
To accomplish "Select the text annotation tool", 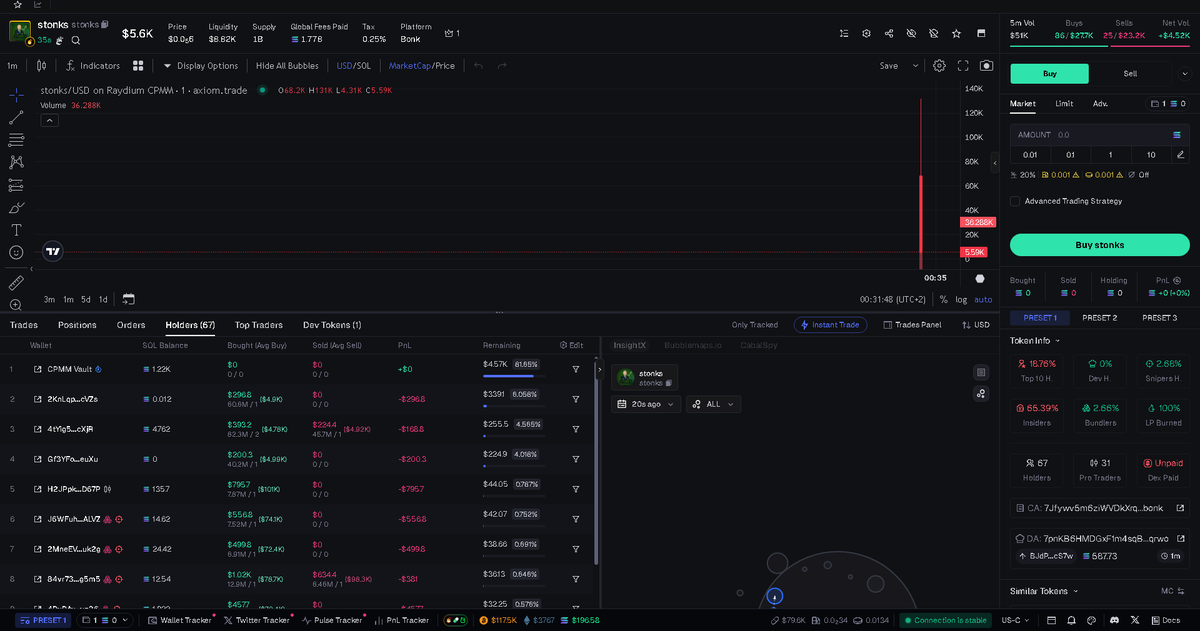I will point(16,230).
